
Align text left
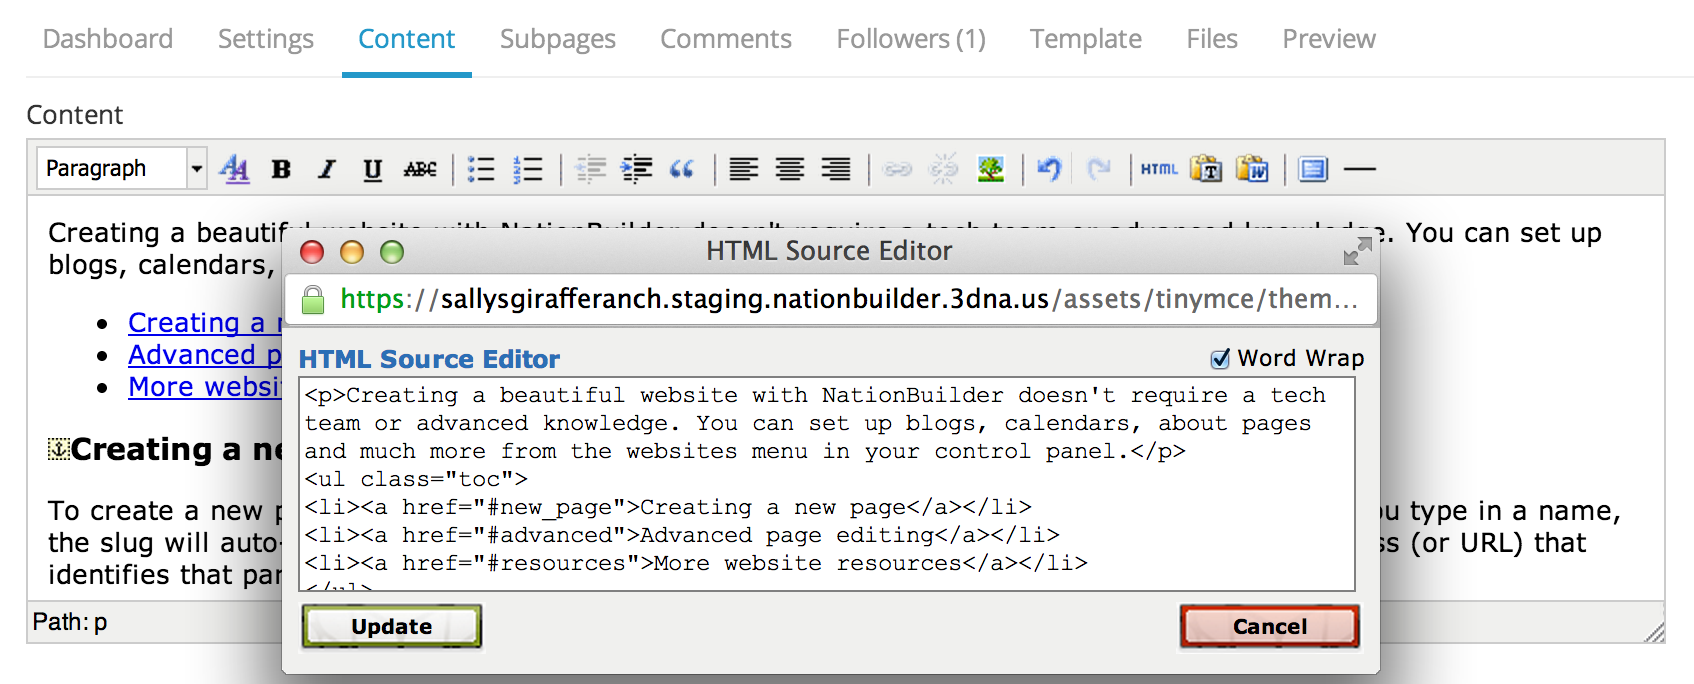(743, 169)
